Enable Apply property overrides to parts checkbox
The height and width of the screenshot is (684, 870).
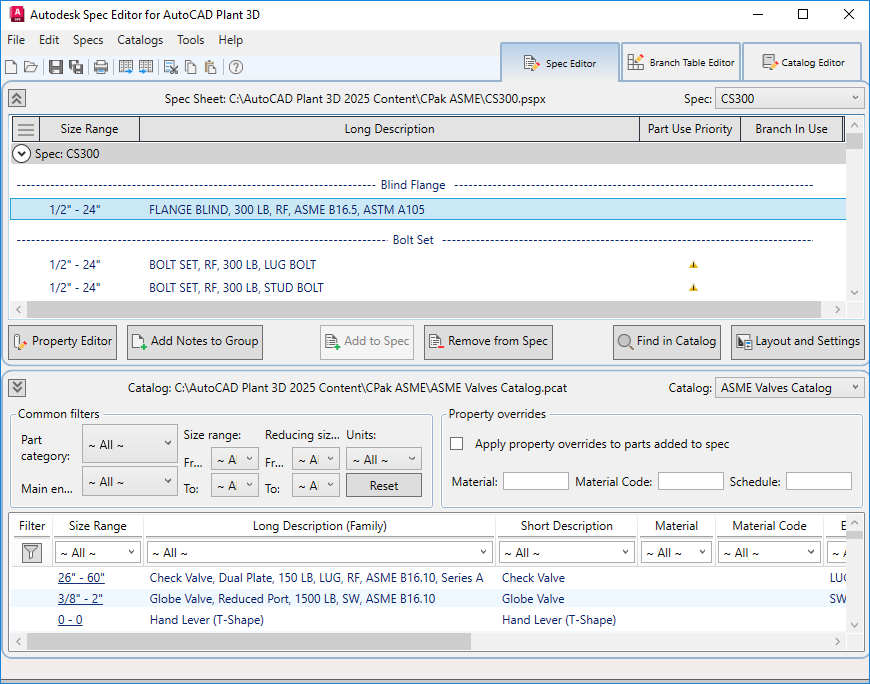[x=457, y=444]
